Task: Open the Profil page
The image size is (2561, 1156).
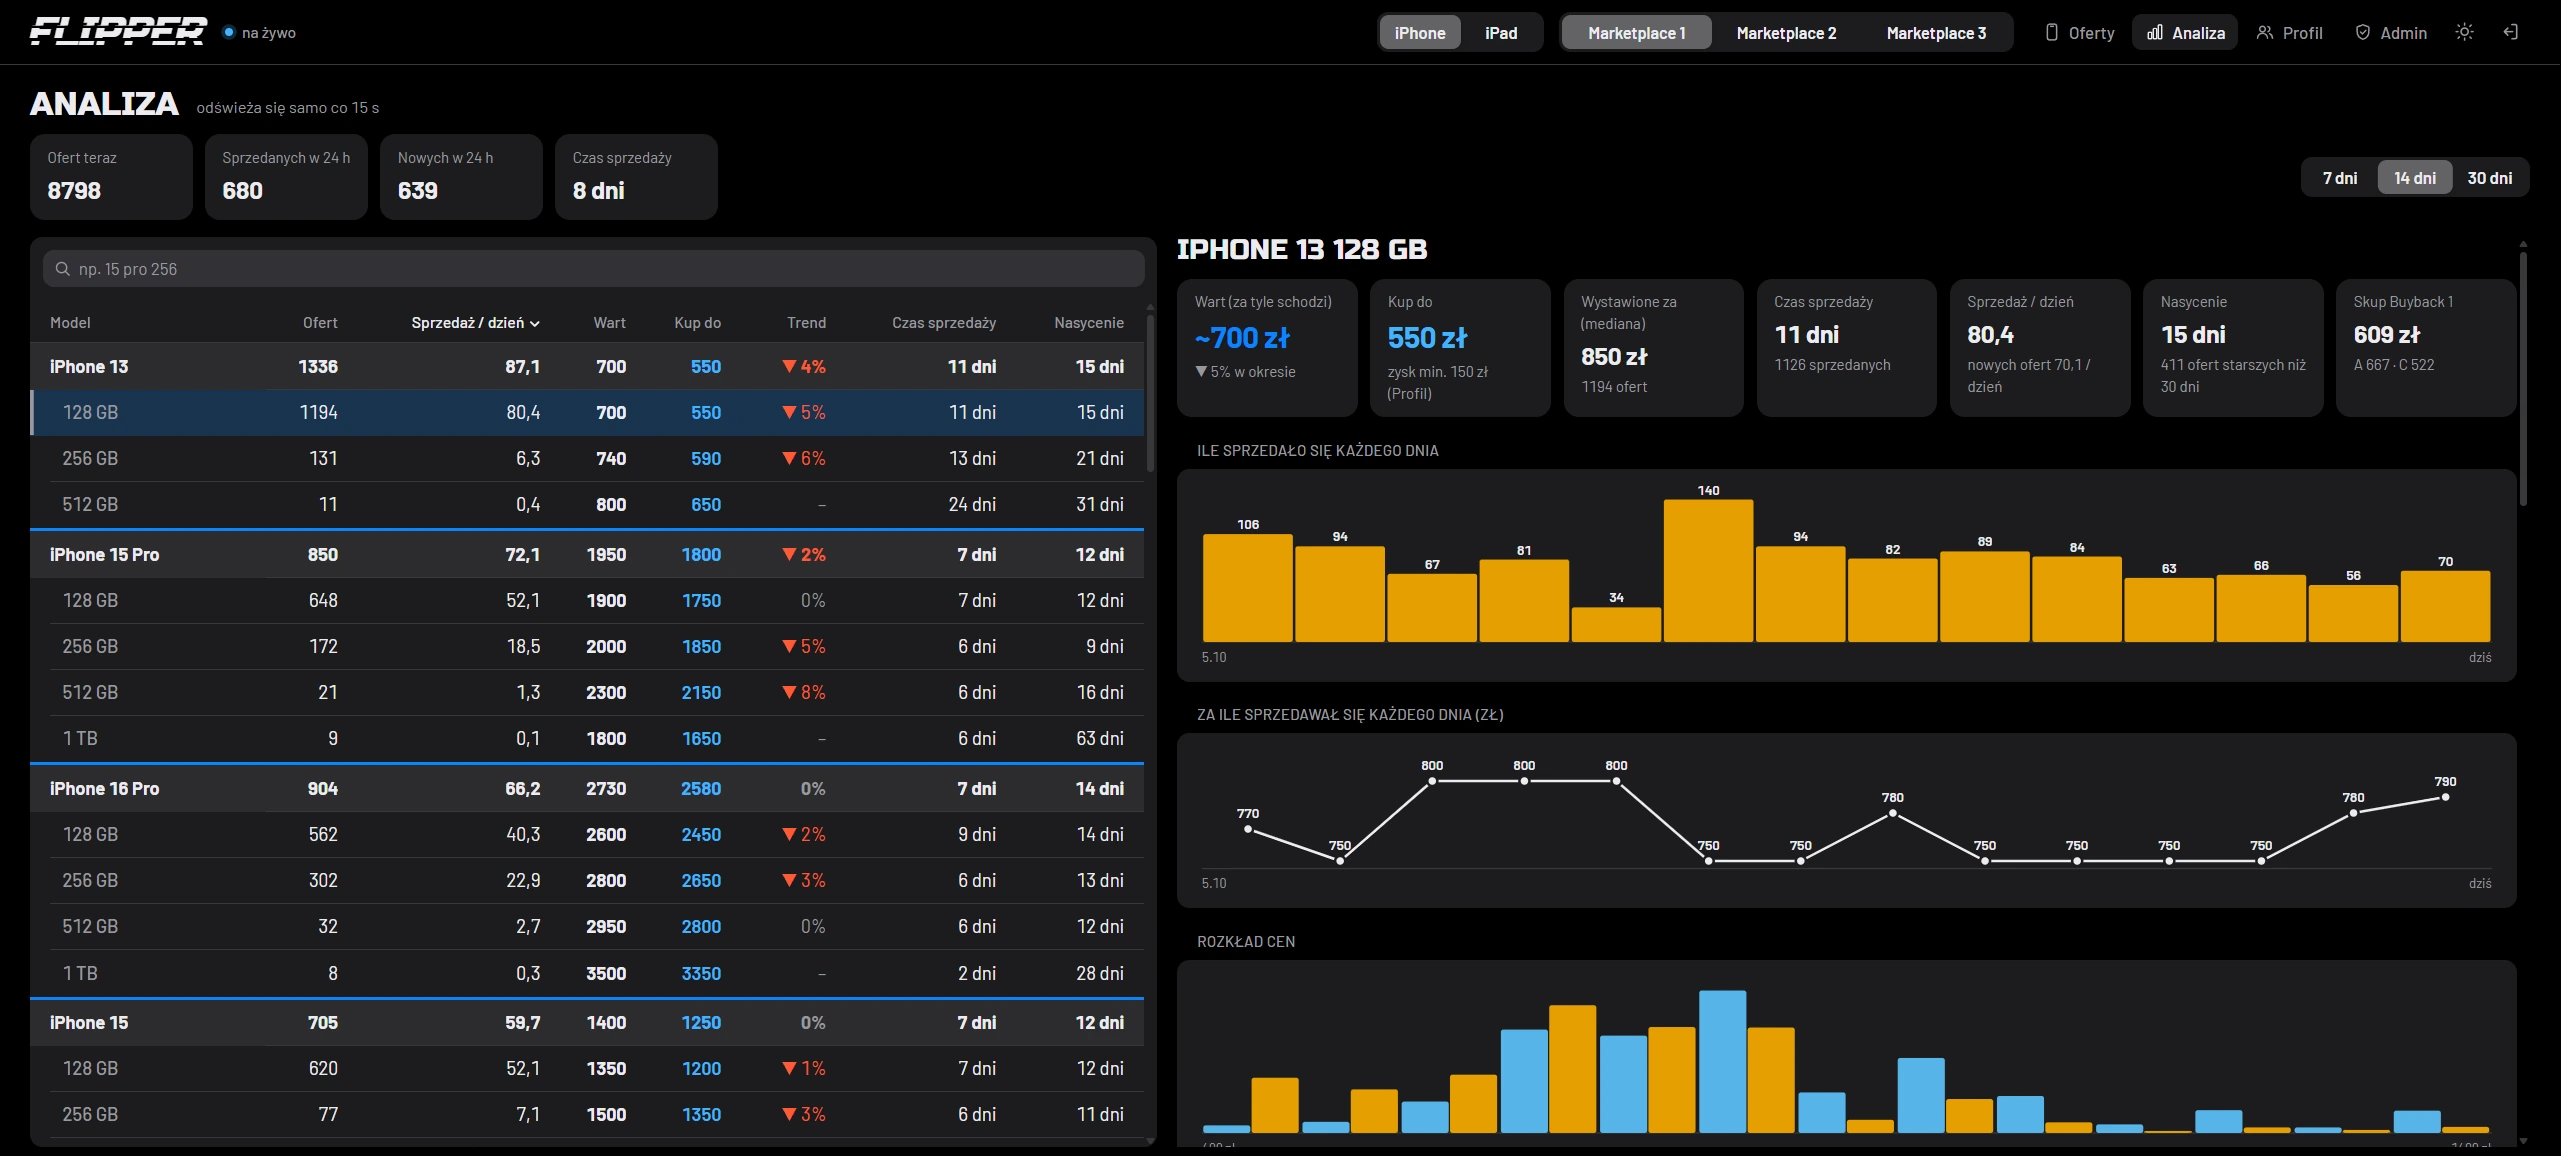Action: point(2289,33)
